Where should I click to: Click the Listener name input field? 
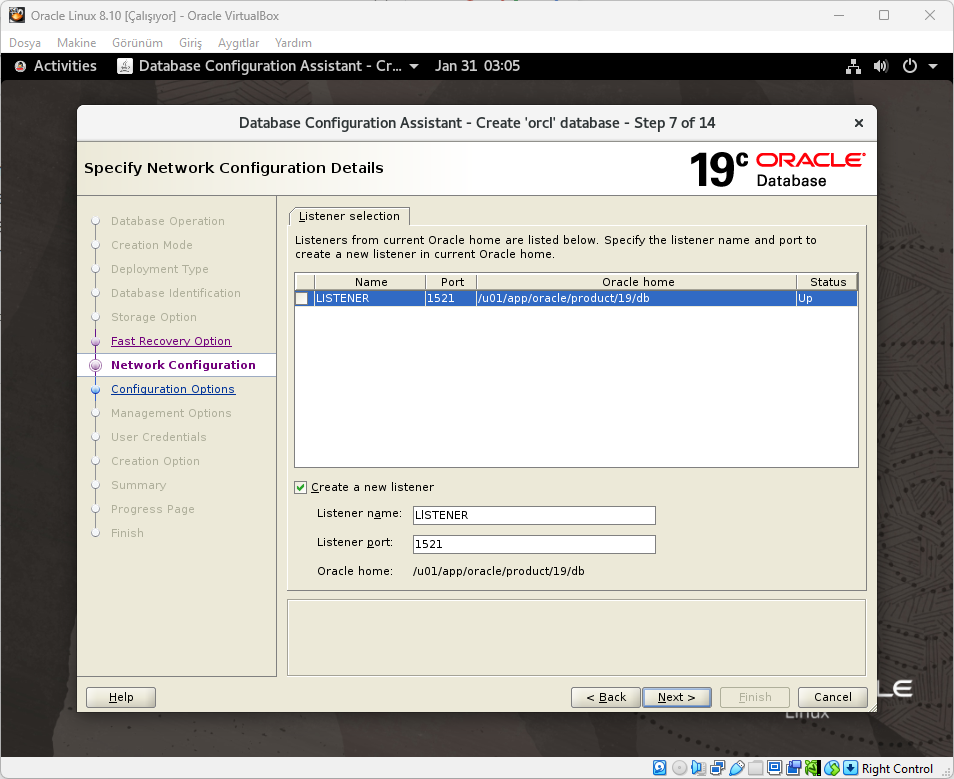point(534,515)
